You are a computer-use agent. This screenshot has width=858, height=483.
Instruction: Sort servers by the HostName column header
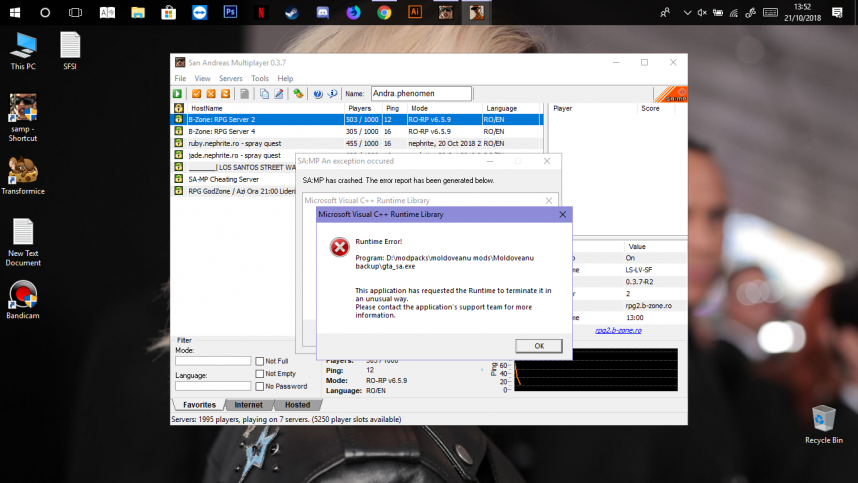(x=266, y=108)
